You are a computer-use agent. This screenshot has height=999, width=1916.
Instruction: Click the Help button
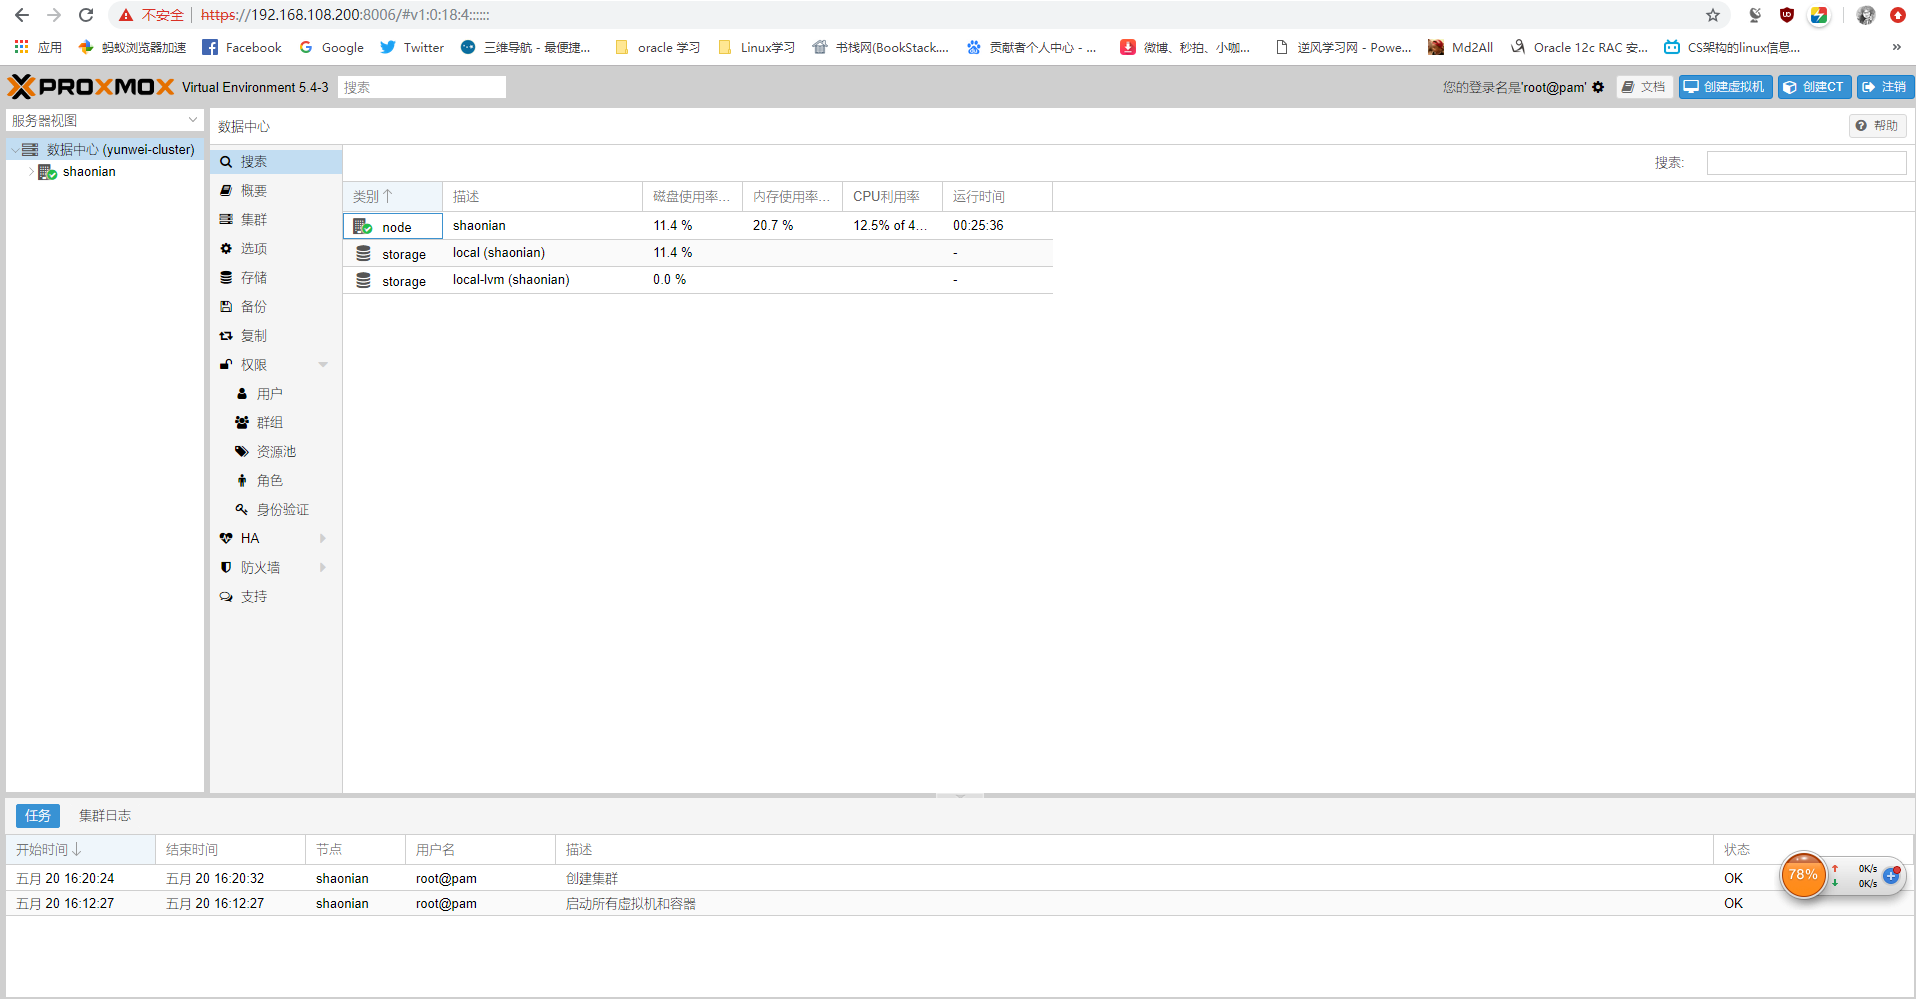tap(1876, 126)
